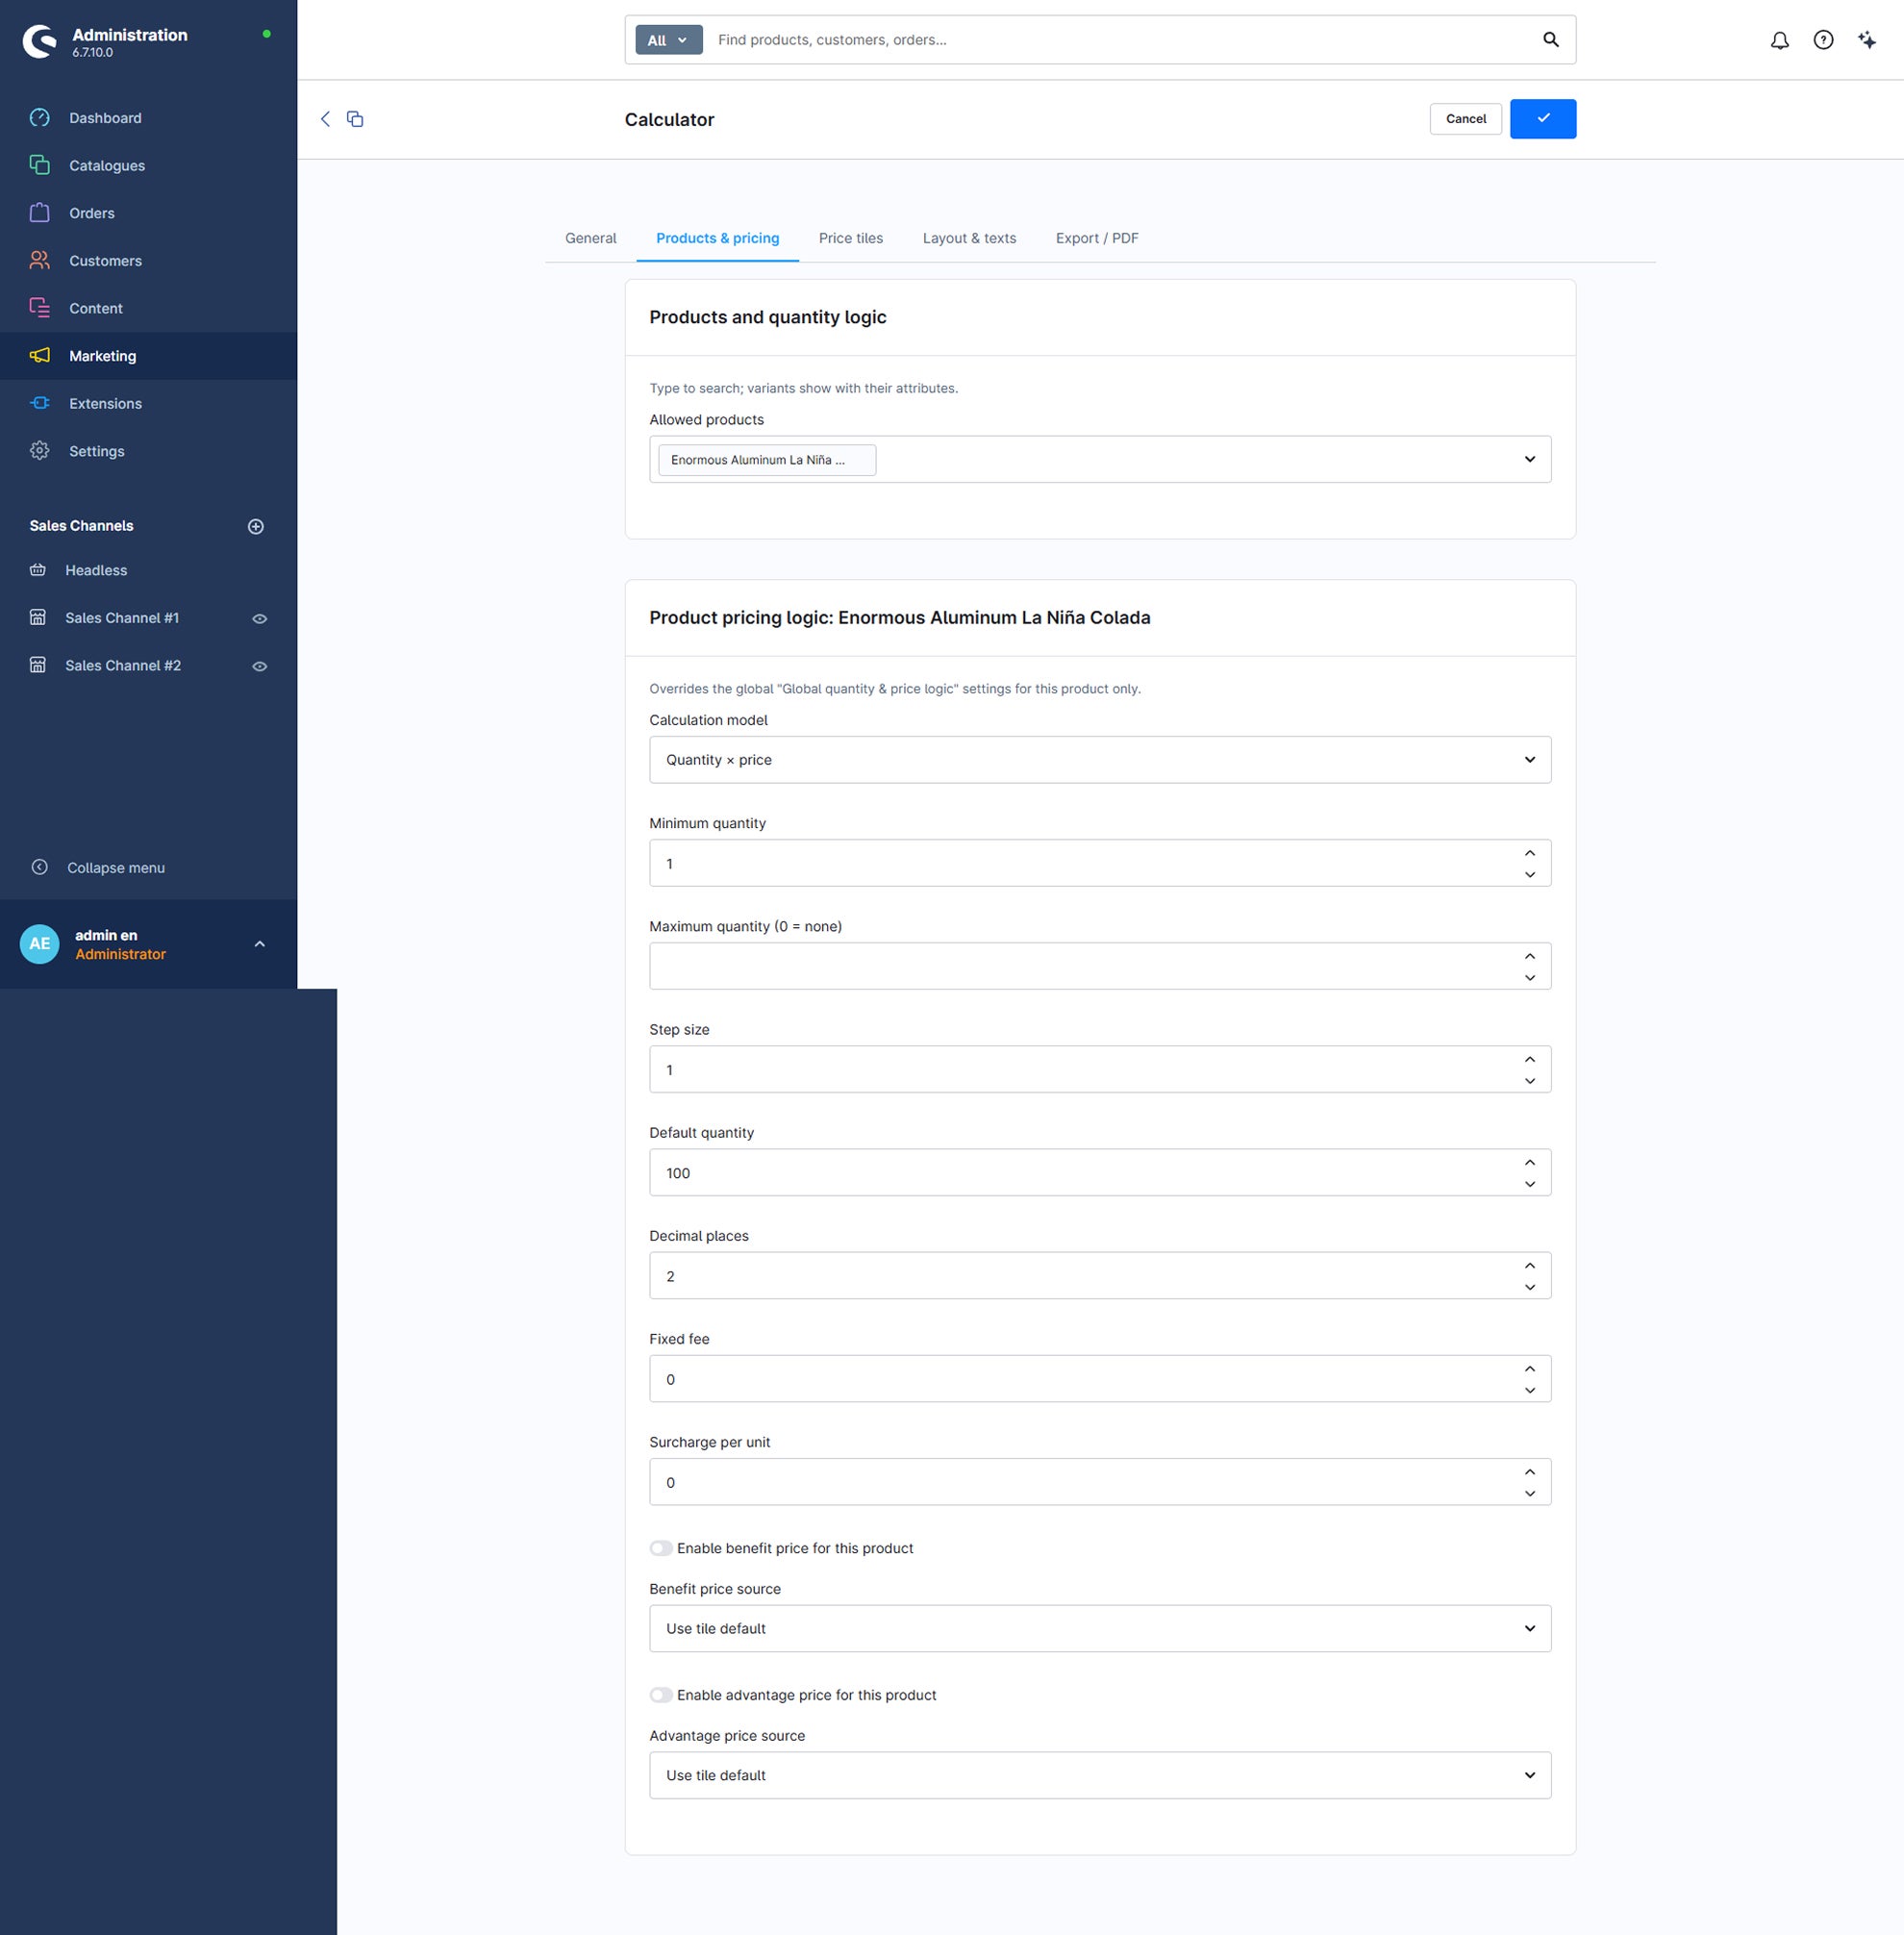
Task: Open the Calculation model dropdown
Action: pos(1100,760)
